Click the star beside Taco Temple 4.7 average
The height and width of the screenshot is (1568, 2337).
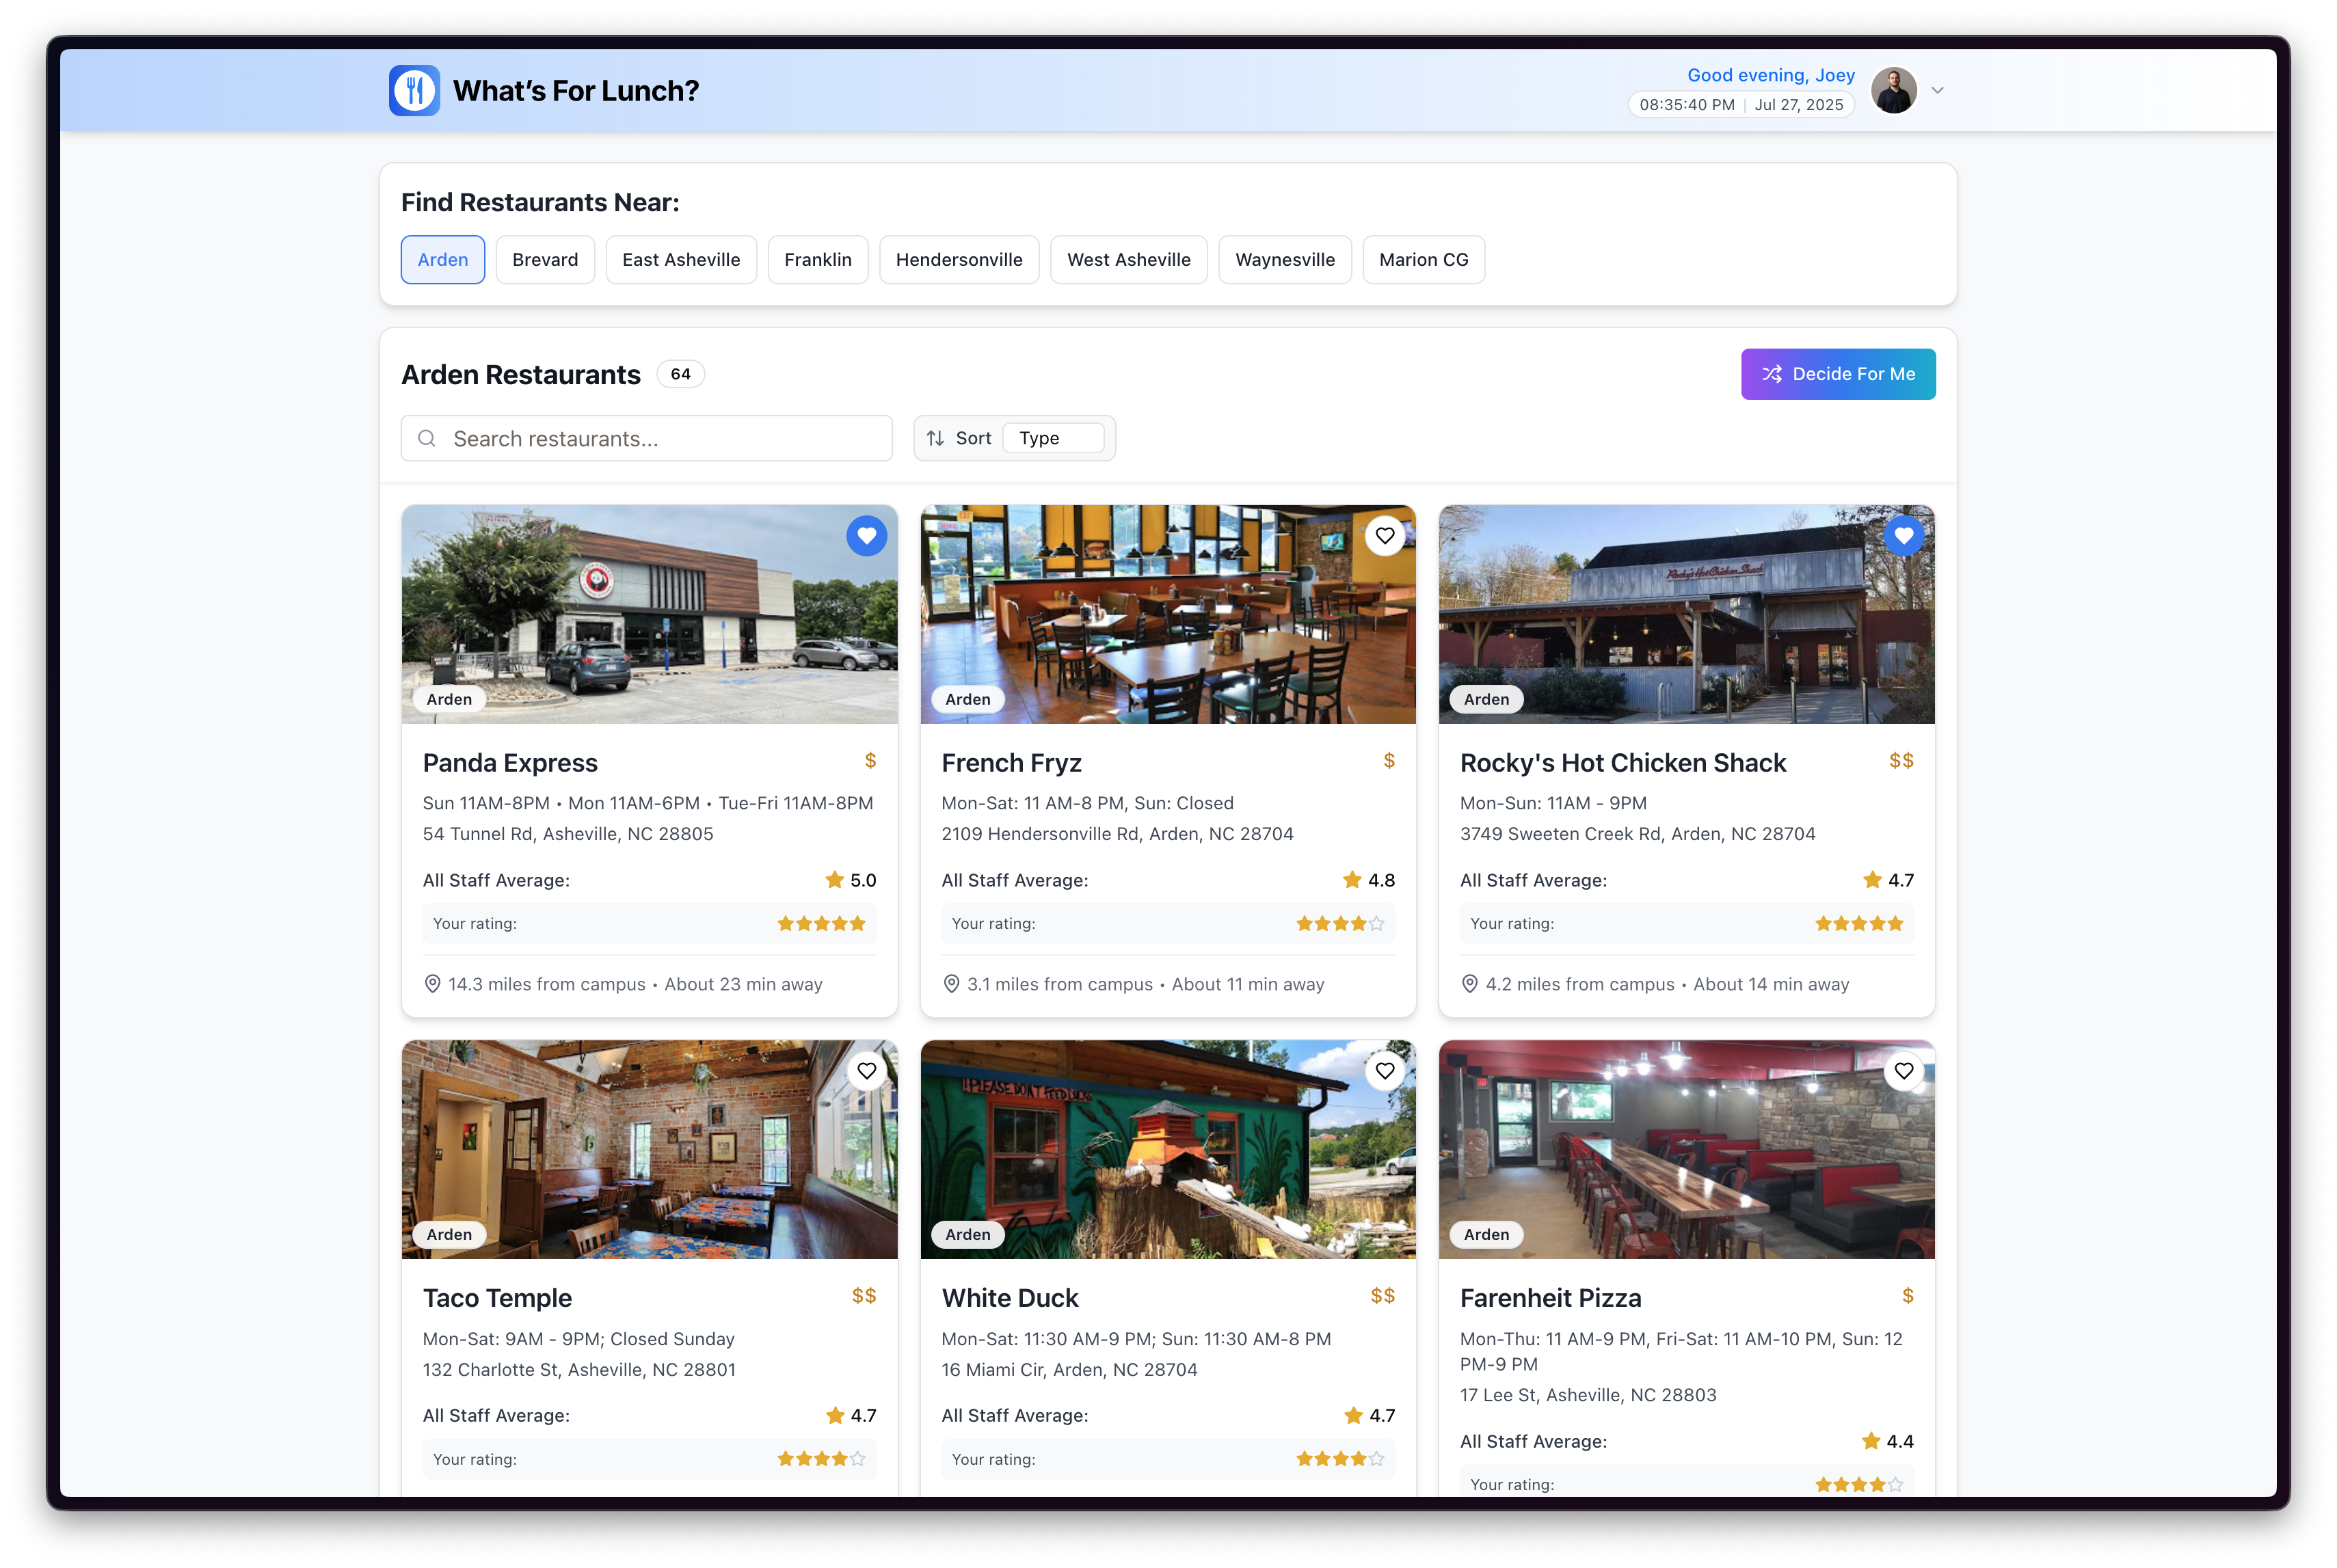(835, 1416)
